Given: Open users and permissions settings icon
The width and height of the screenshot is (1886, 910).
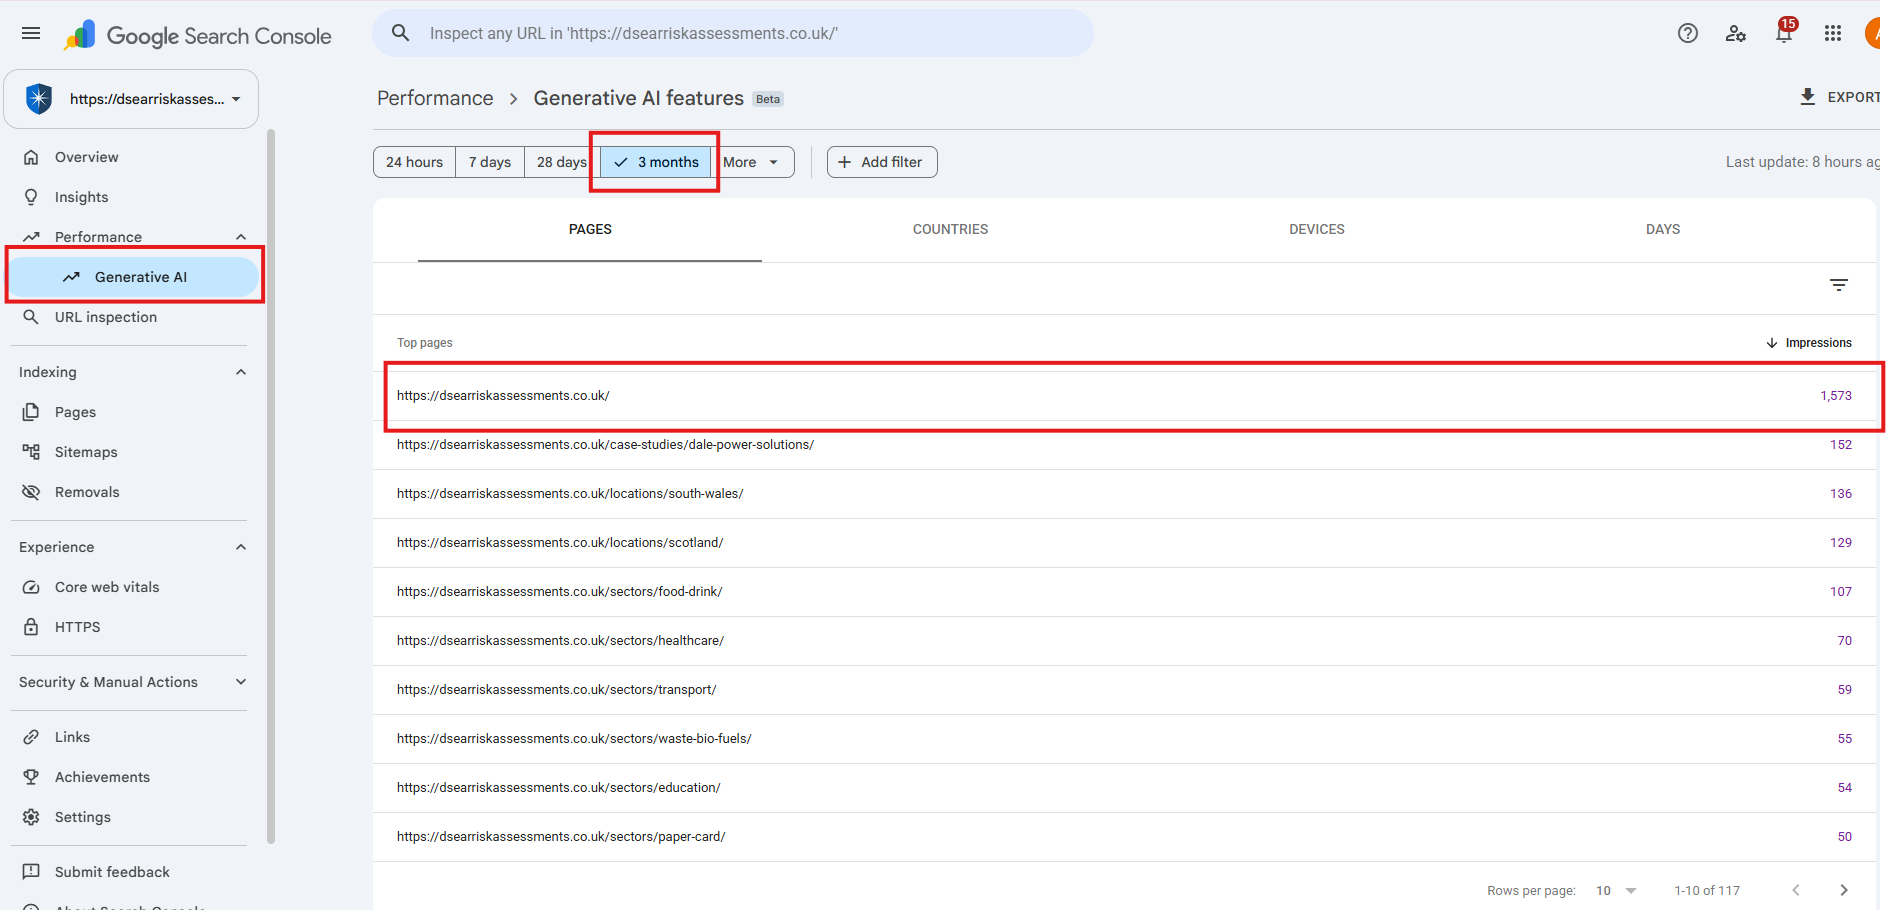Looking at the screenshot, I should coord(1736,33).
